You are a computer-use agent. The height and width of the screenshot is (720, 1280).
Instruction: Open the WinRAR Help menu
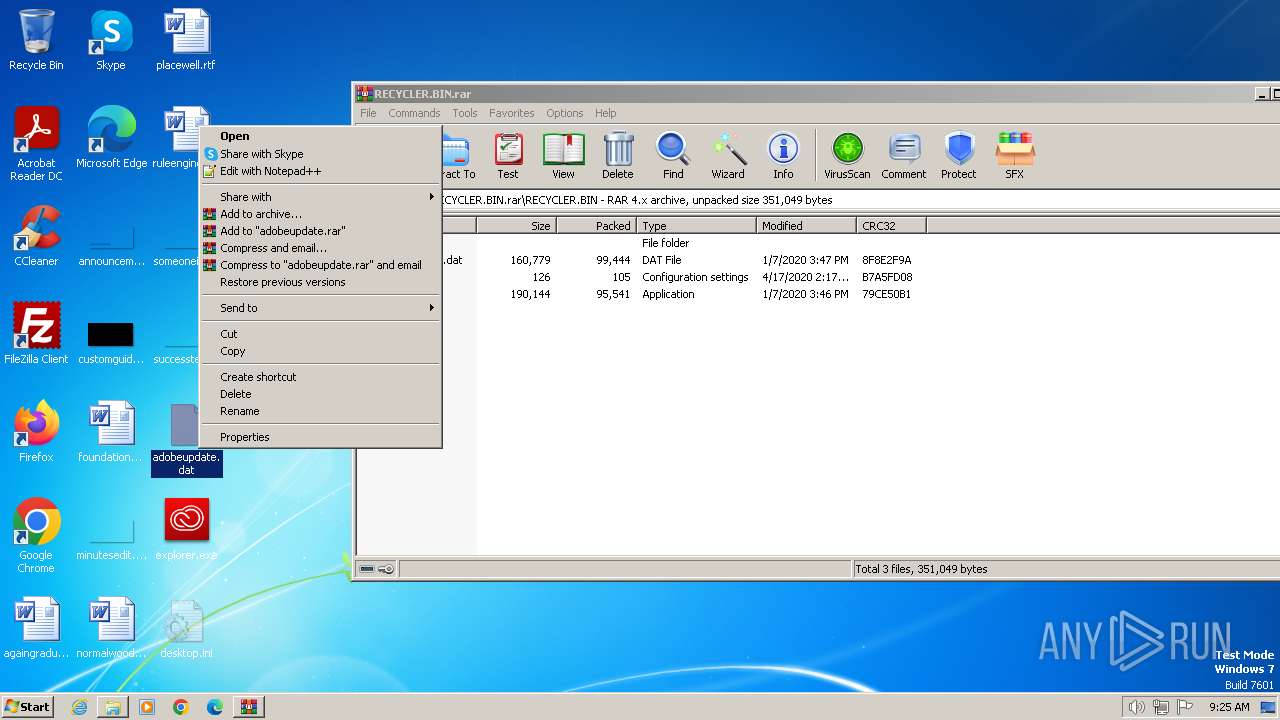(605, 113)
